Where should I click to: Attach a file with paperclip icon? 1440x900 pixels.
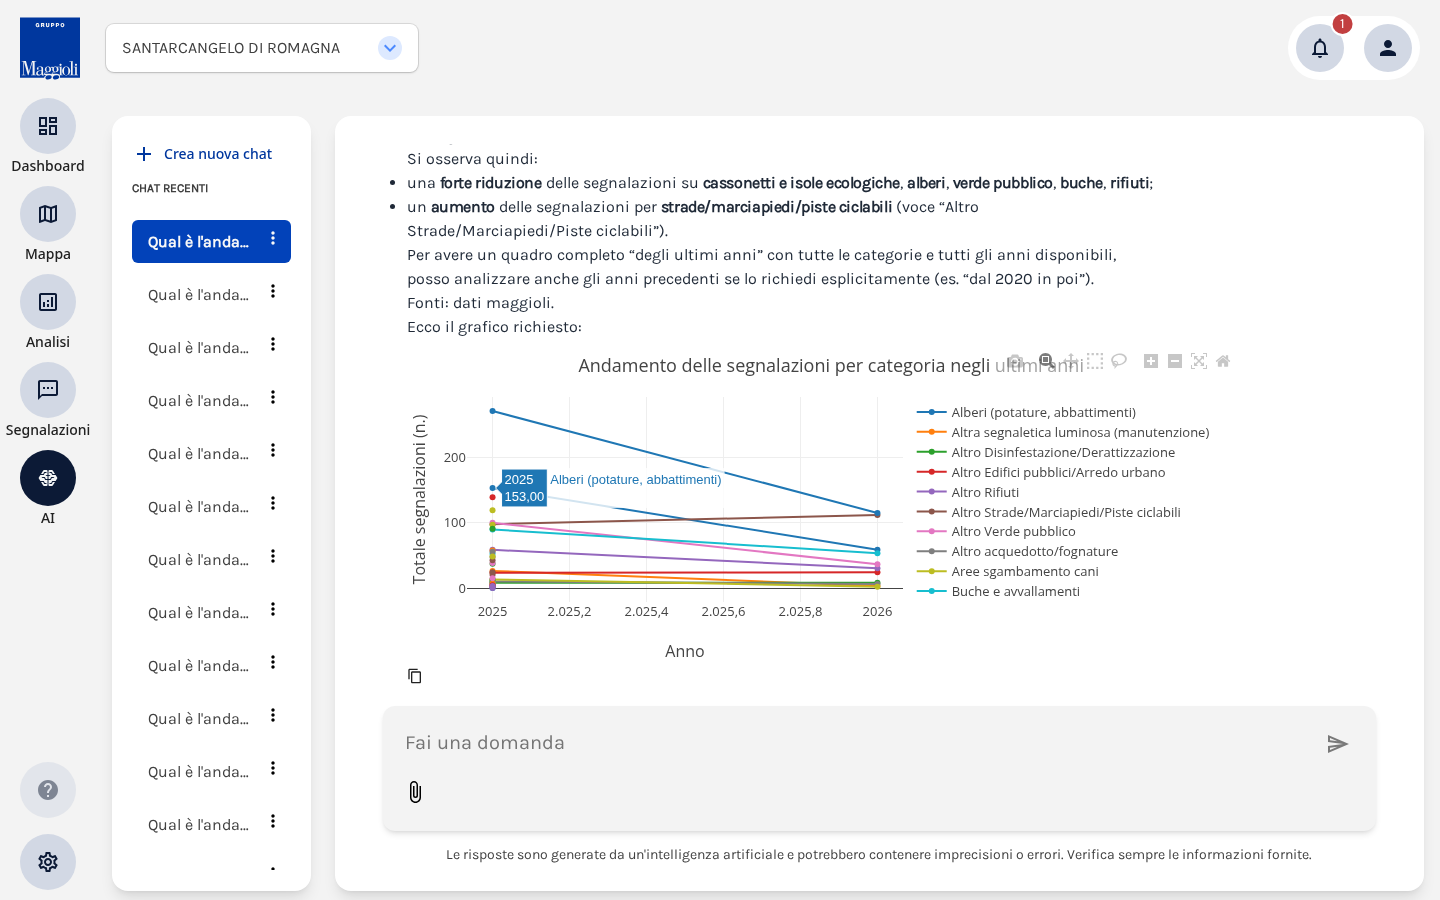click(x=416, y=792)
